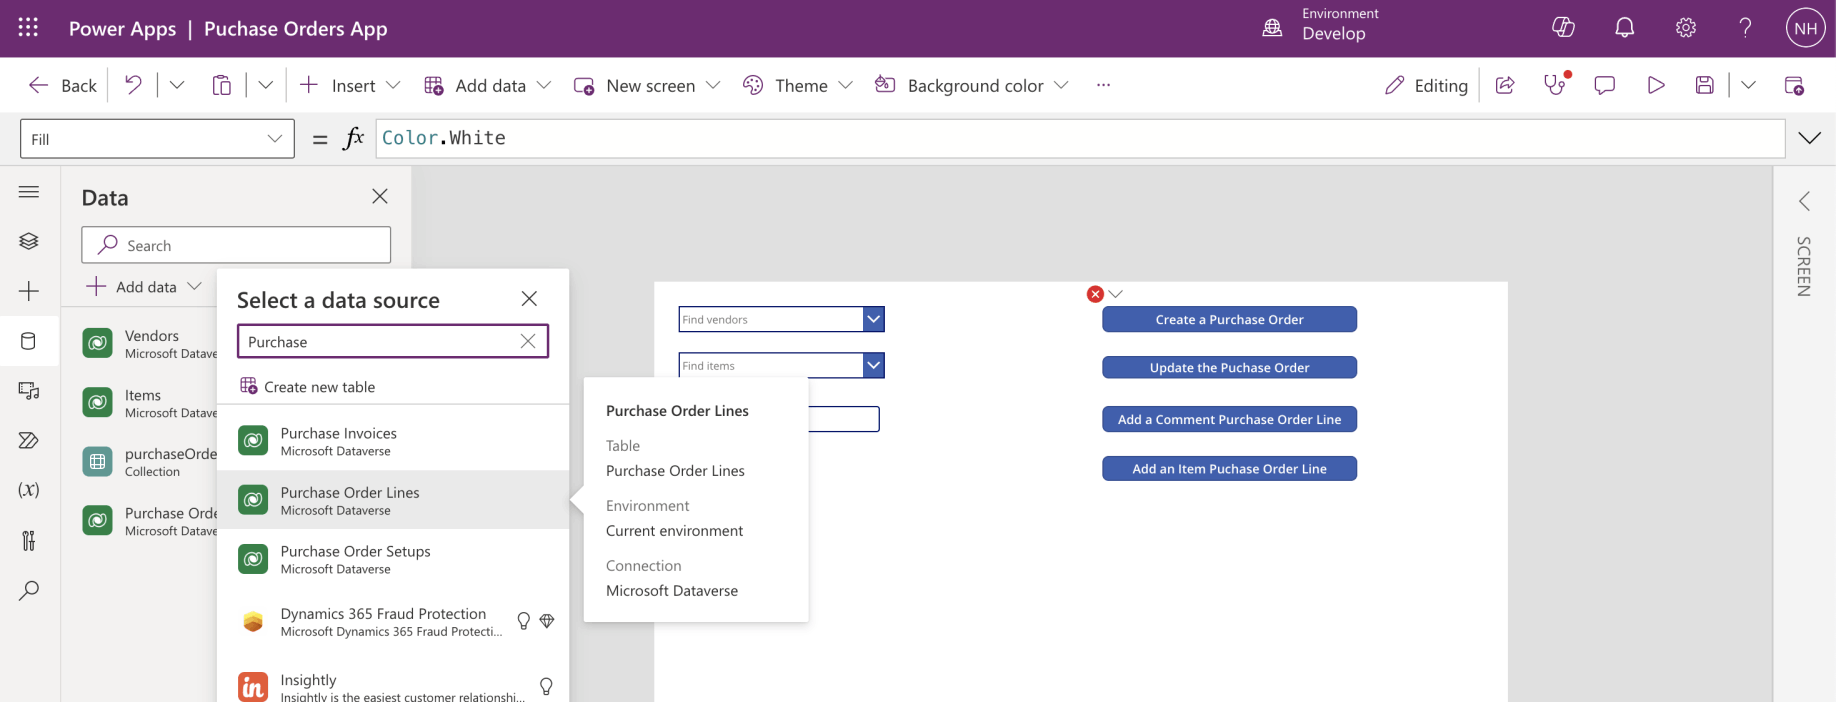Open the notifications bell icon

click(1625, 28)
